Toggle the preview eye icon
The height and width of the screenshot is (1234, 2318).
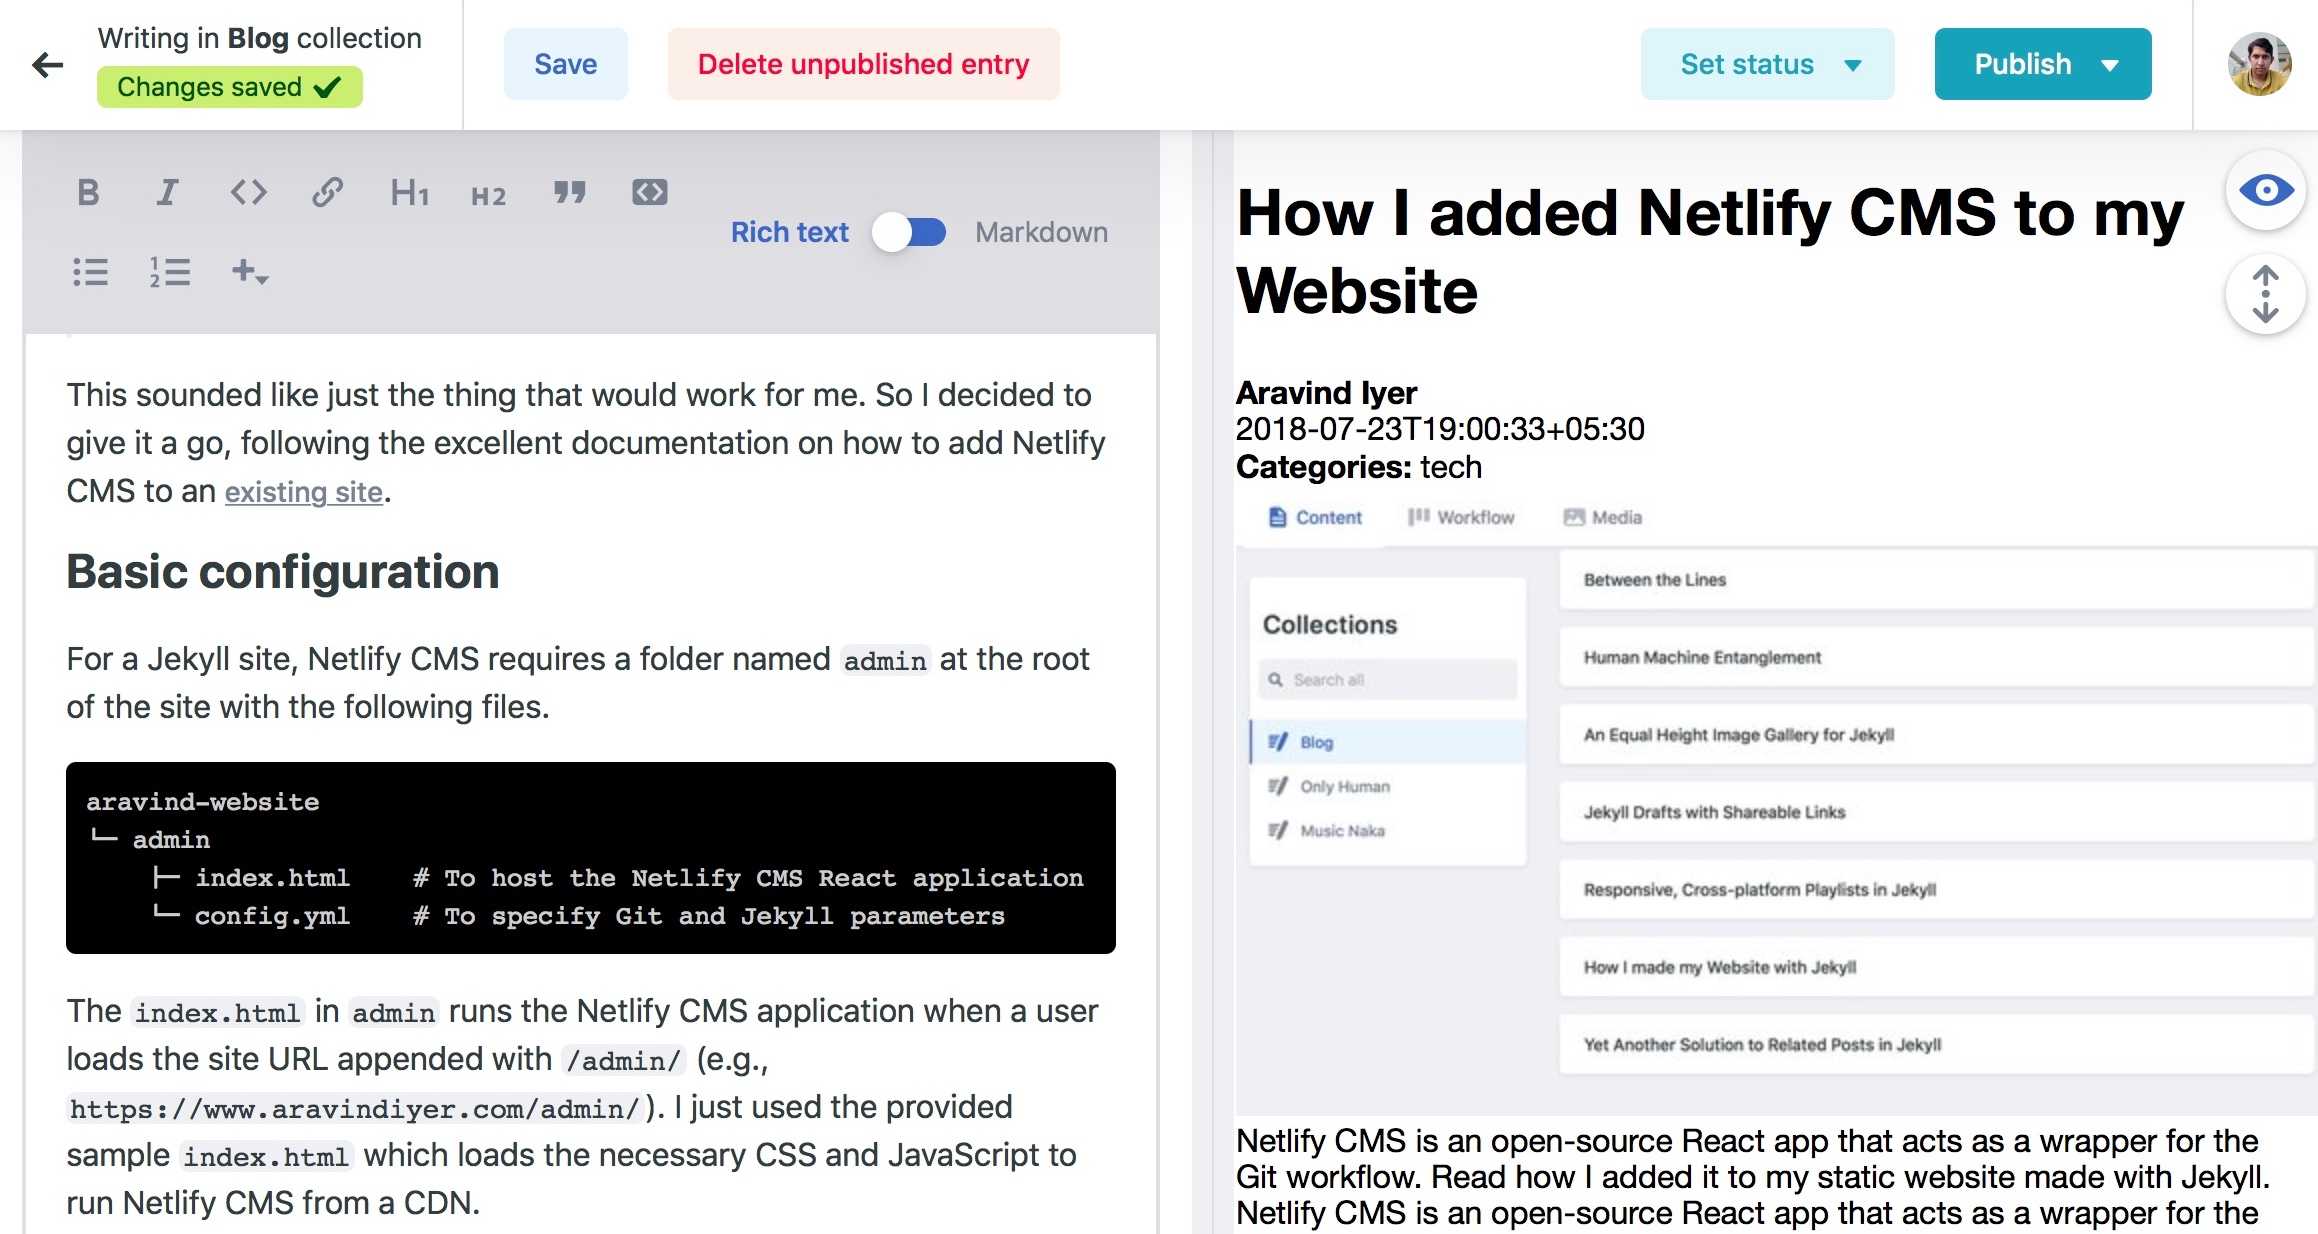tap(2264, 192)
